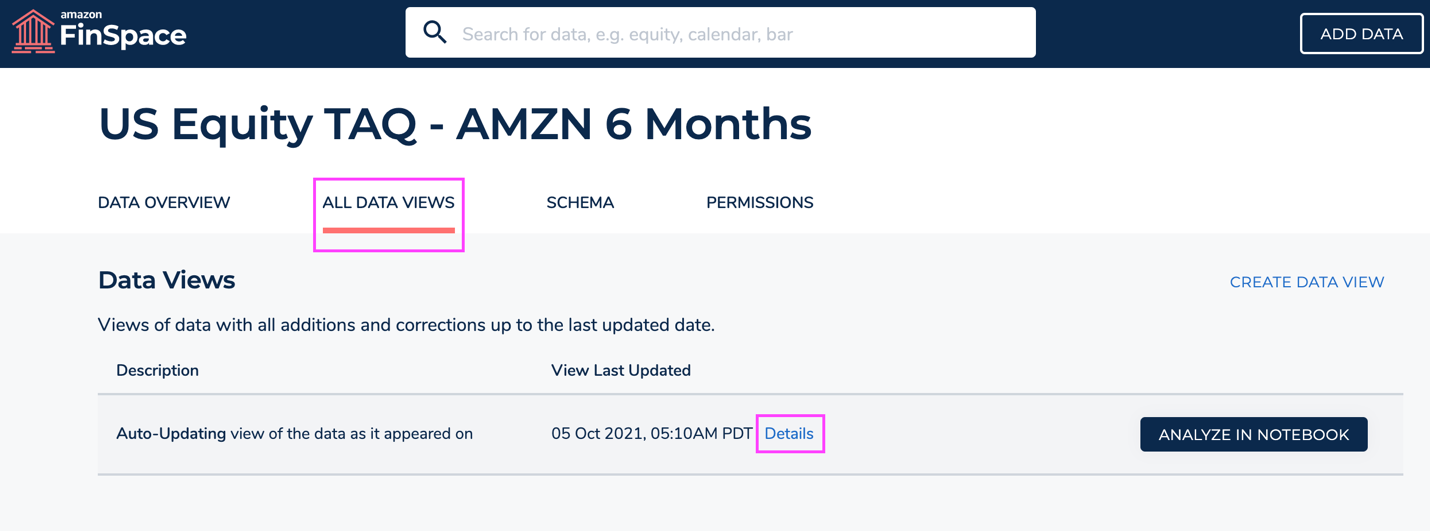1430x531 pixels.
Task: Click the FinSpace wordmark in header
Action: (123, 36)
